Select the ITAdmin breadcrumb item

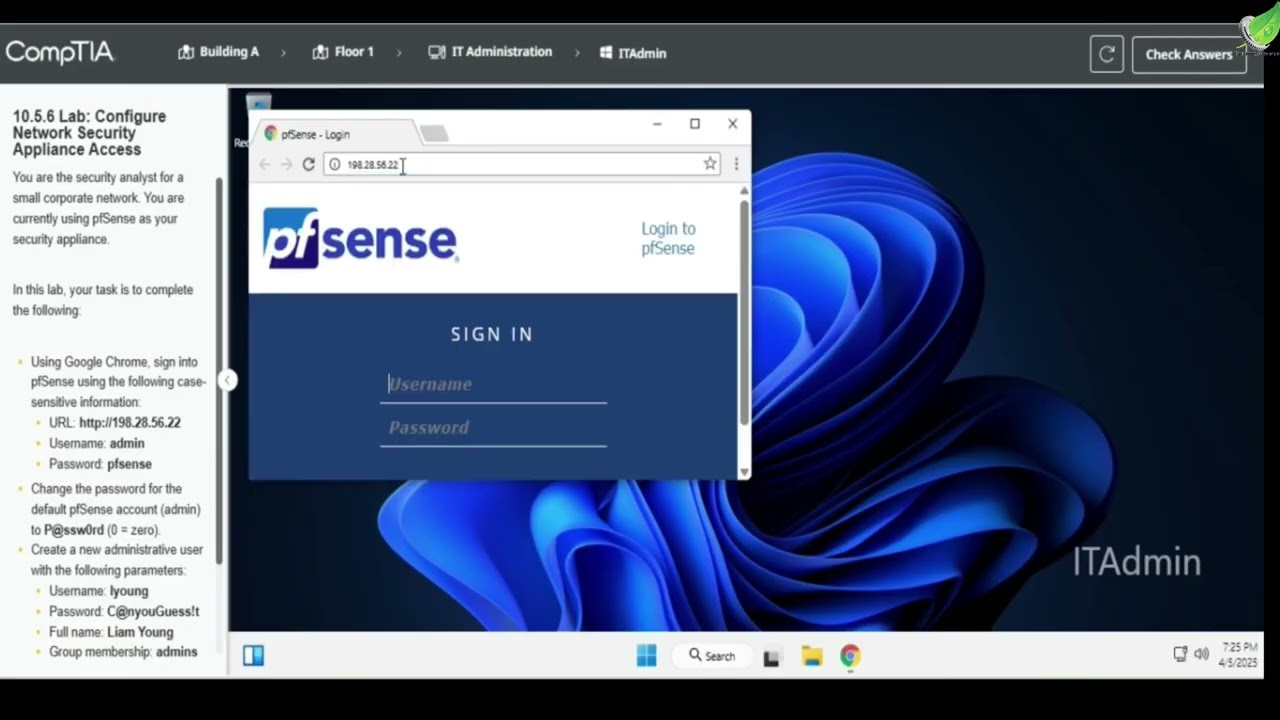coord(633,53)
